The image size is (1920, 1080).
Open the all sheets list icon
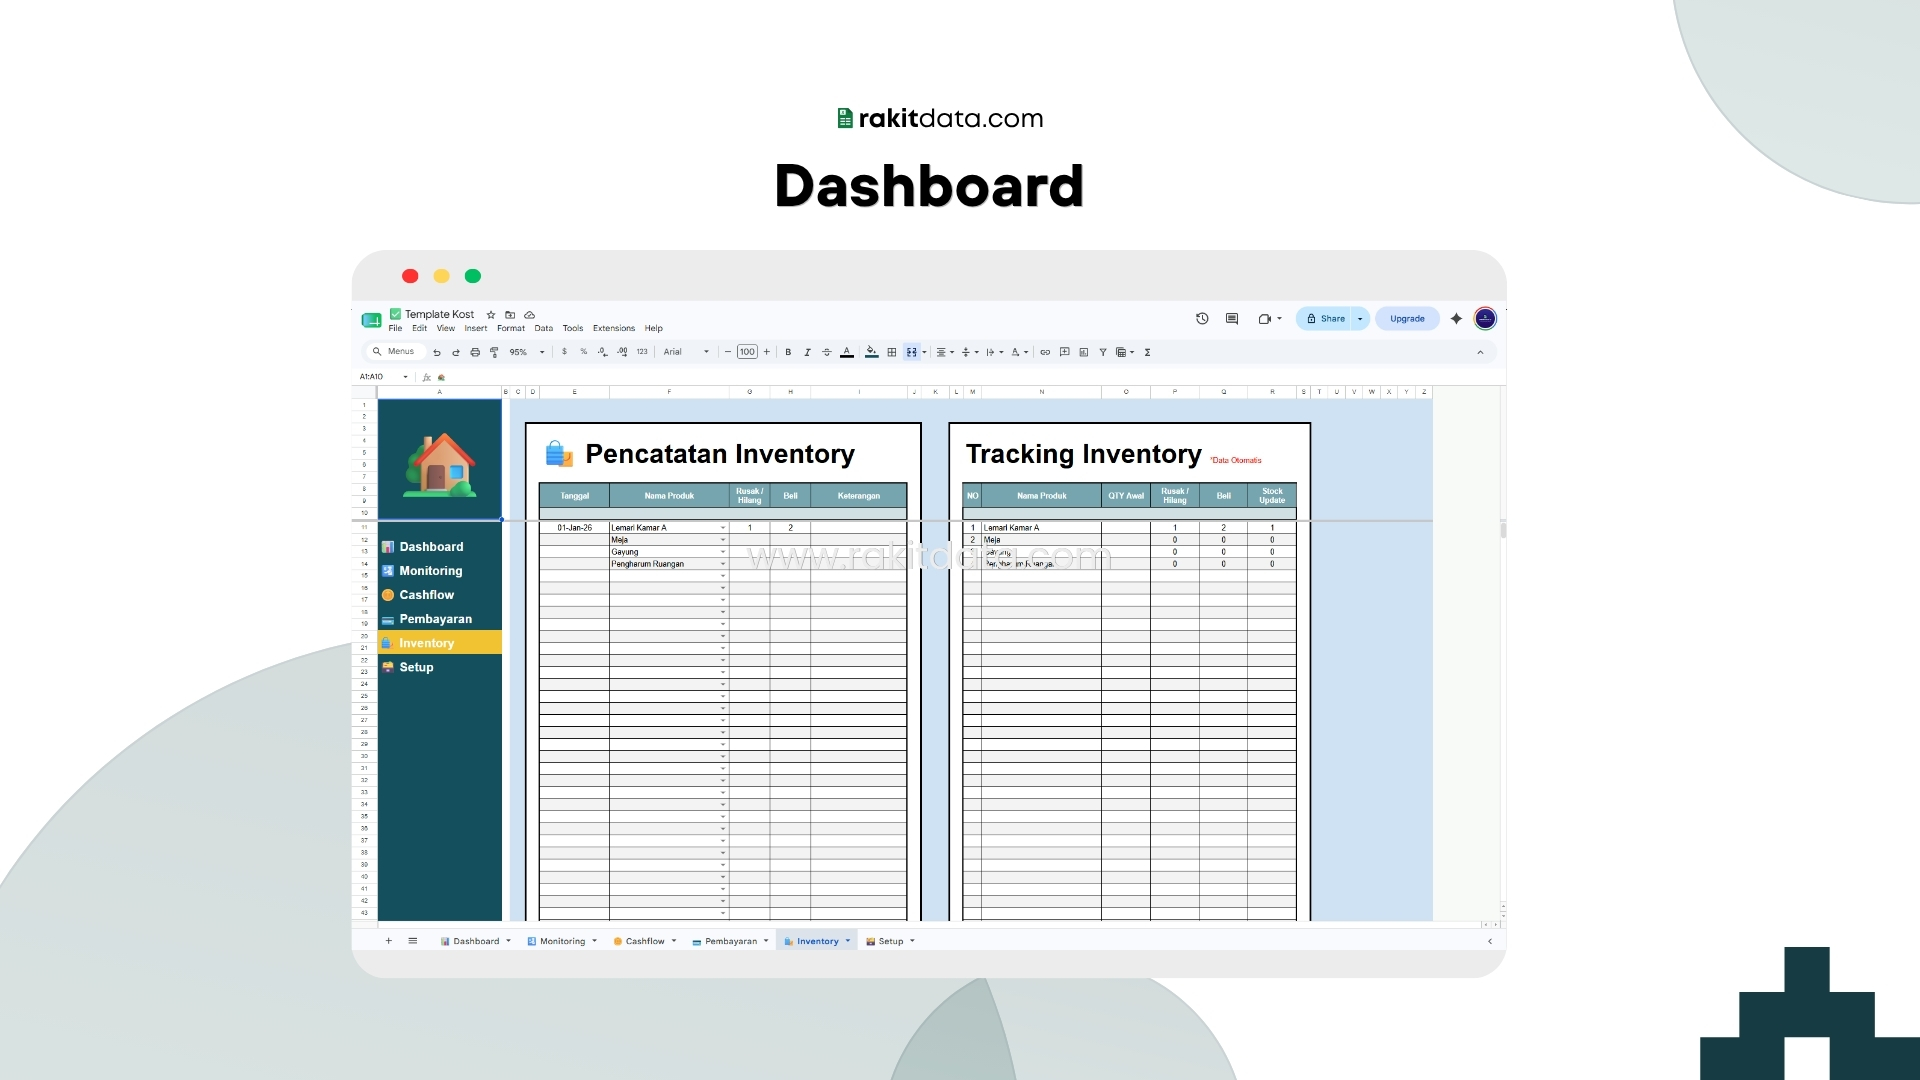coord(413,941)
